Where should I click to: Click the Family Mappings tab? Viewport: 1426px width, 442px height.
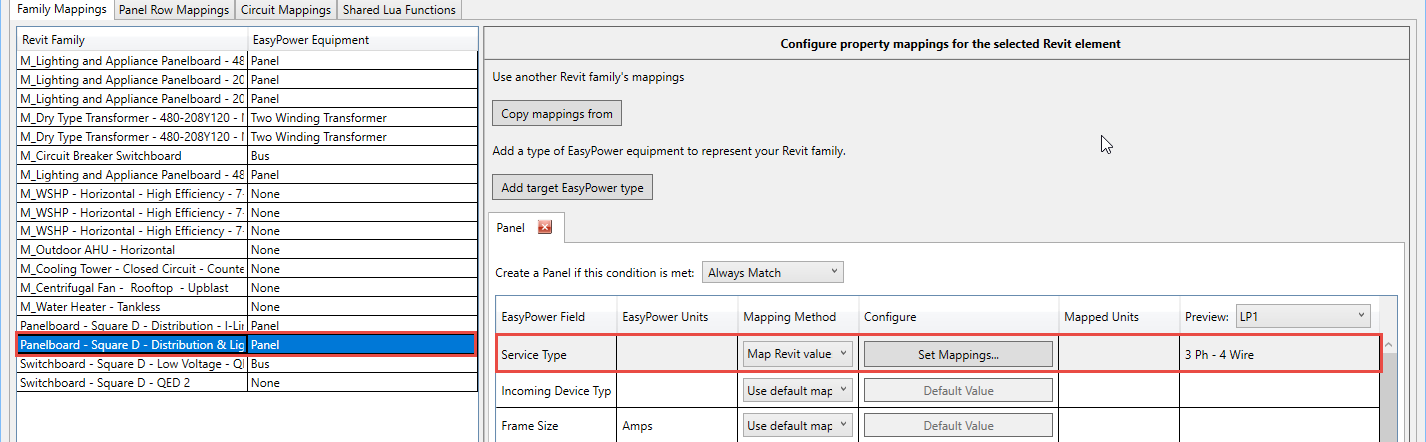coord(62,10)
